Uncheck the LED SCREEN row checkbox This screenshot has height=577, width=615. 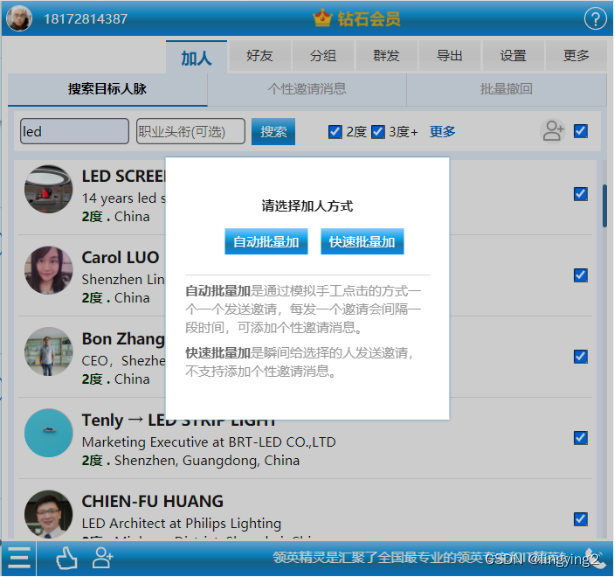coord(580,194)
